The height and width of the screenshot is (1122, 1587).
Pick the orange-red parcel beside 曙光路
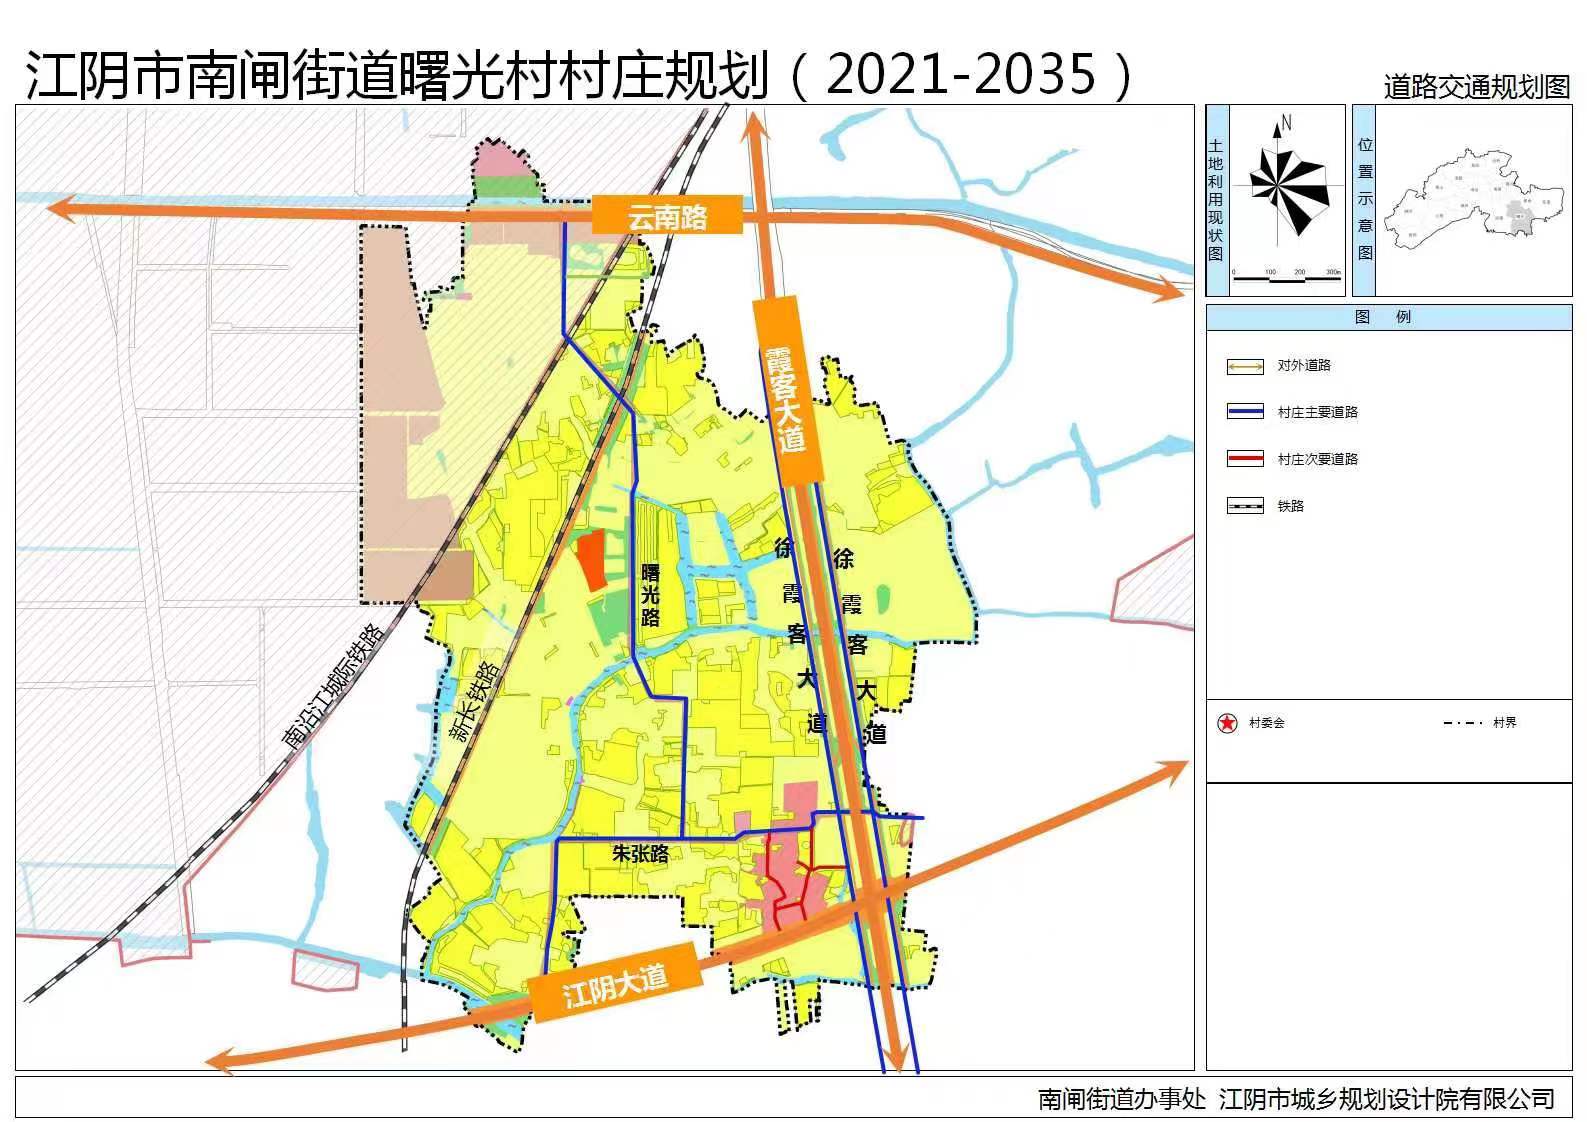click(x=591, y=560)
